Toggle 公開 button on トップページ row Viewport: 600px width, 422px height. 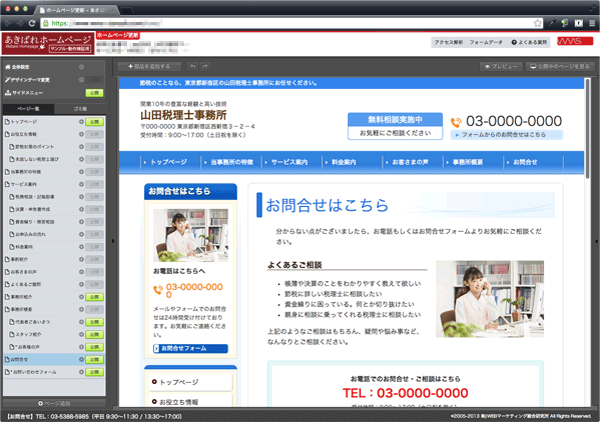(x=95, y=120)
